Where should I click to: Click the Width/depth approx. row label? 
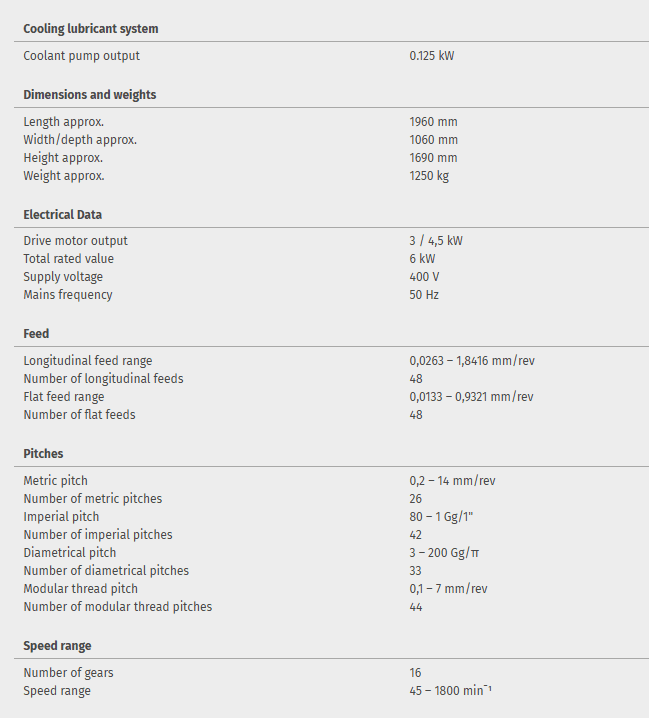tap(80, 140)
